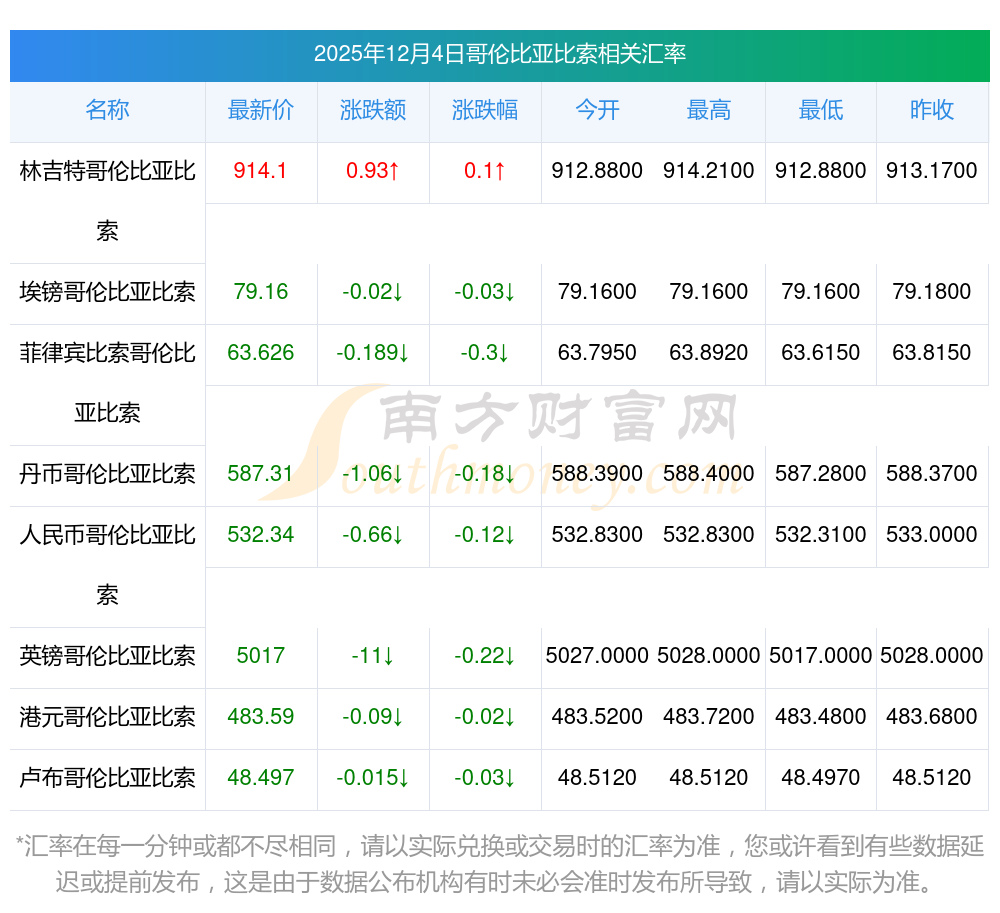Viewport: 1000px width, 913px height.
Task: Click the 2025年12月4日哥伦比亚比索相关汇率 title banner
Action: tap(499, 54)
